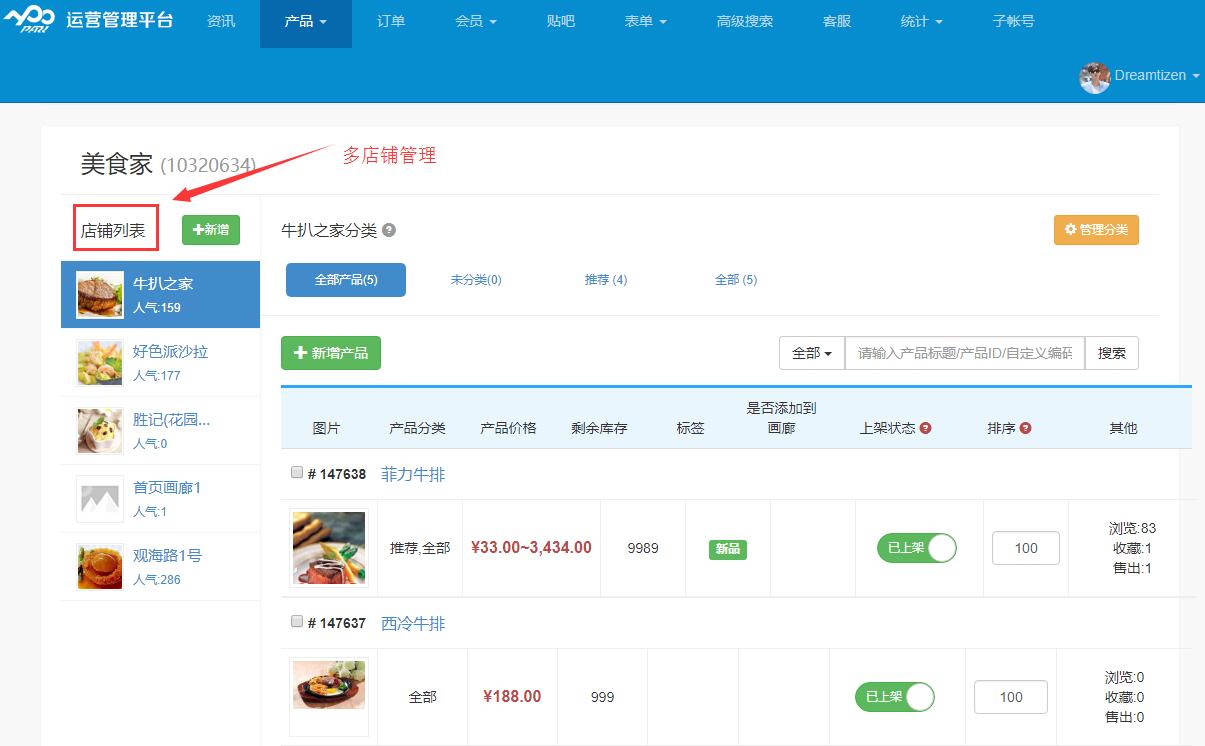Open the Dreamtizen avatar picture
The image size is (1205, 746).
[1095, 77]
